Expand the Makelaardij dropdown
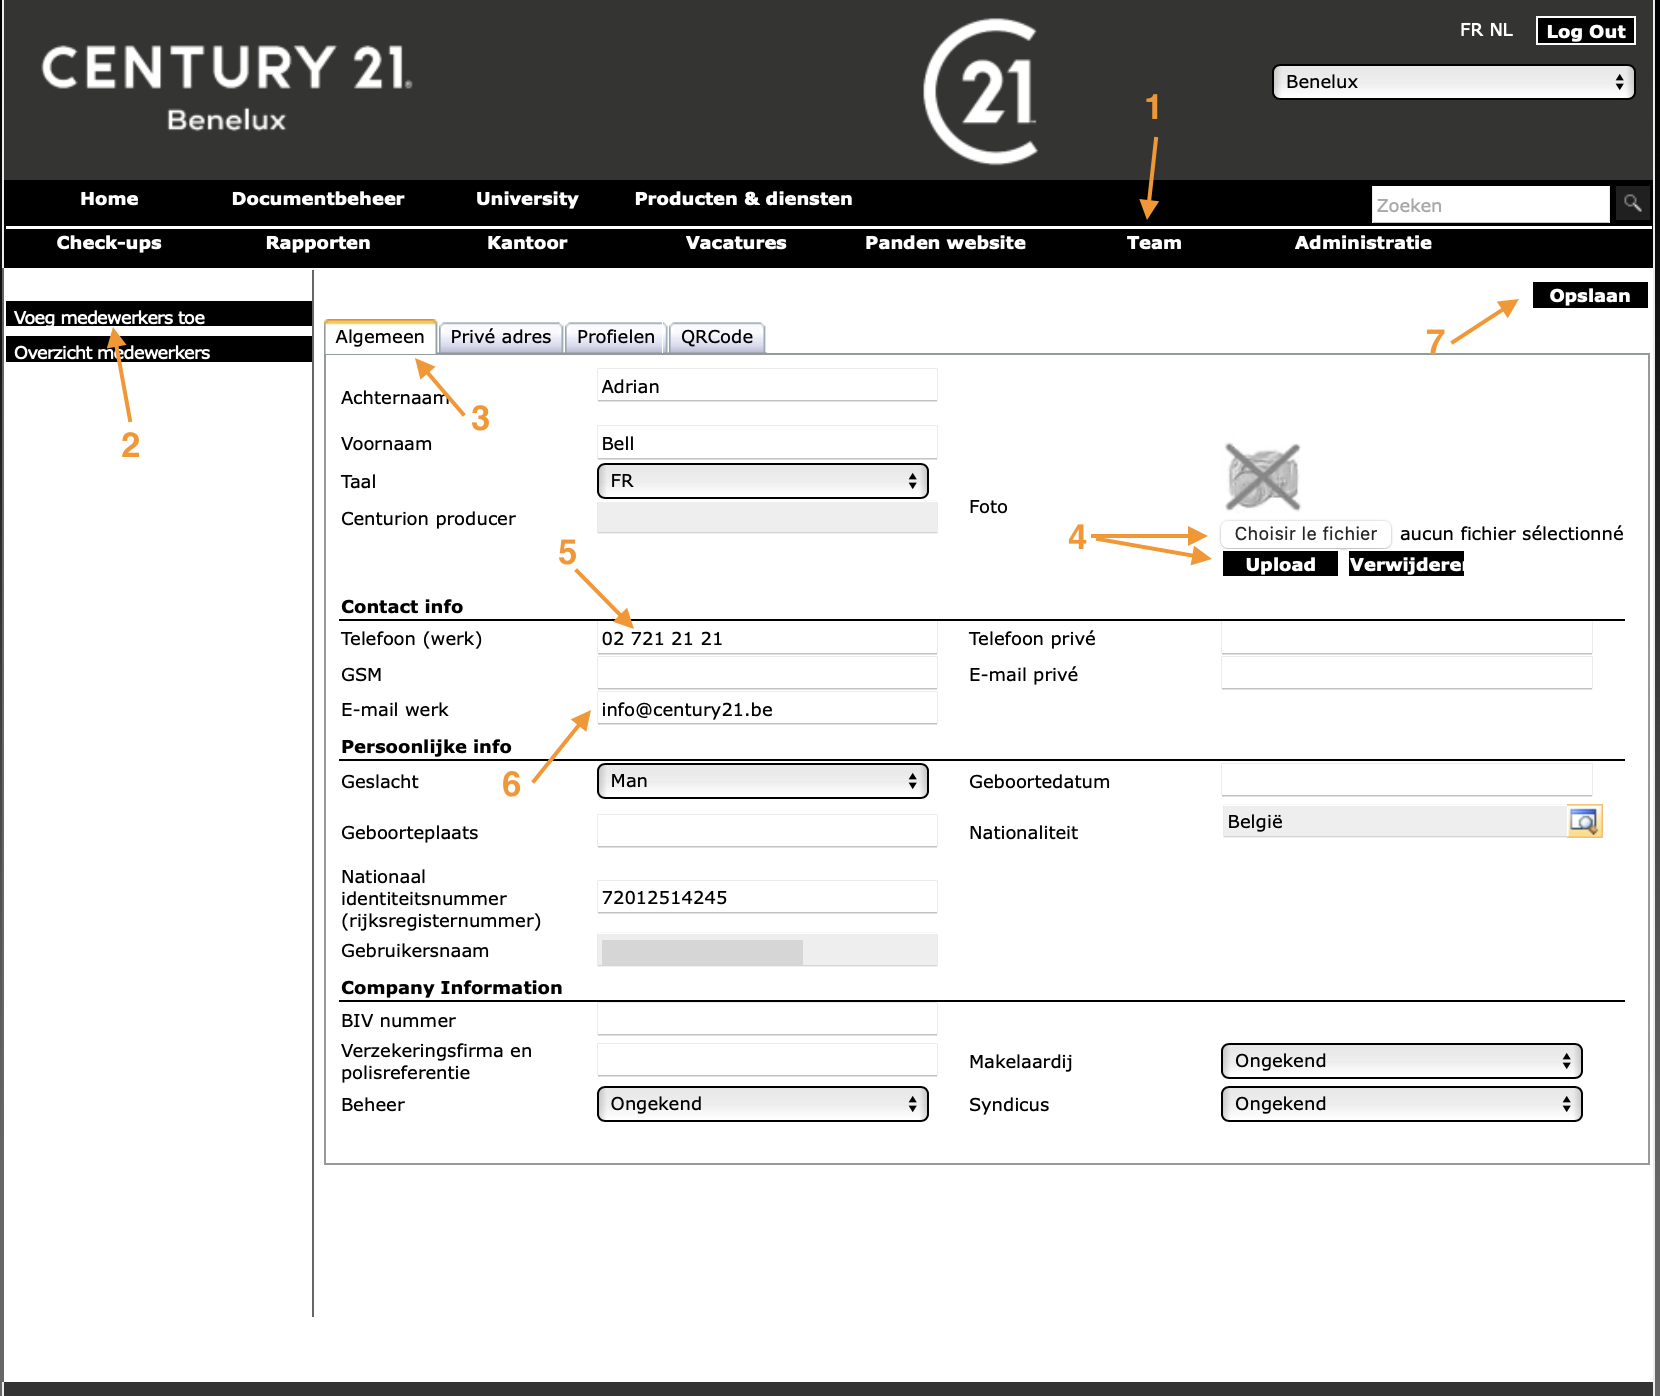The width and height of the screenshot is (1660, 1396). (1401, 1061)
